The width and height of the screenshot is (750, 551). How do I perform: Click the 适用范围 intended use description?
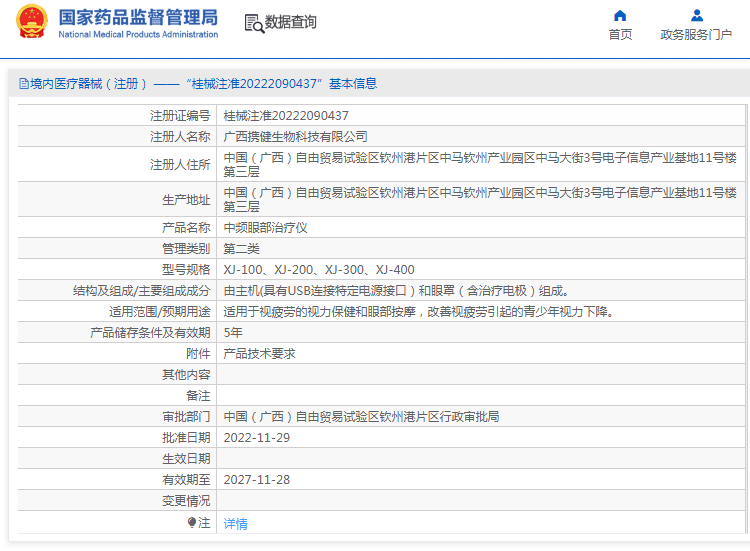pyautogui.click(x=419, y=312)
